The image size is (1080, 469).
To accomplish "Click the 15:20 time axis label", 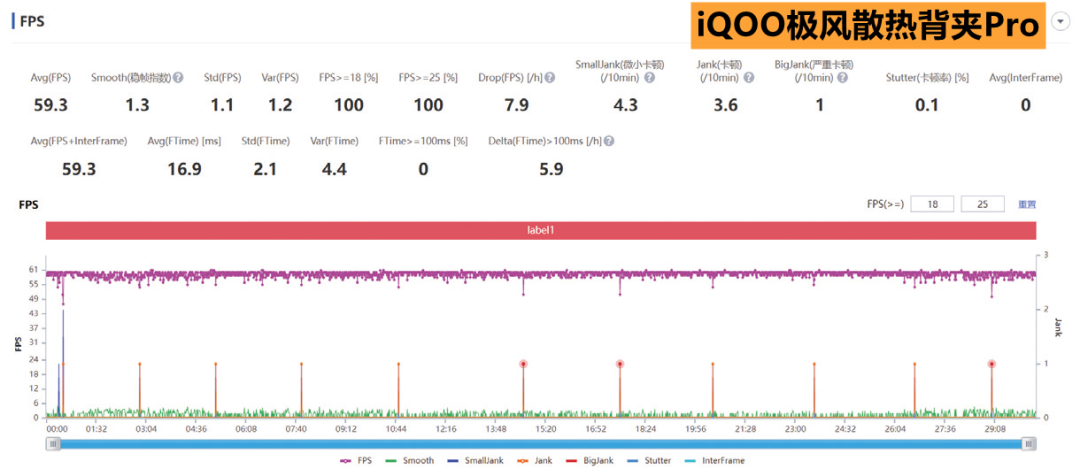I will pos(546,428).
